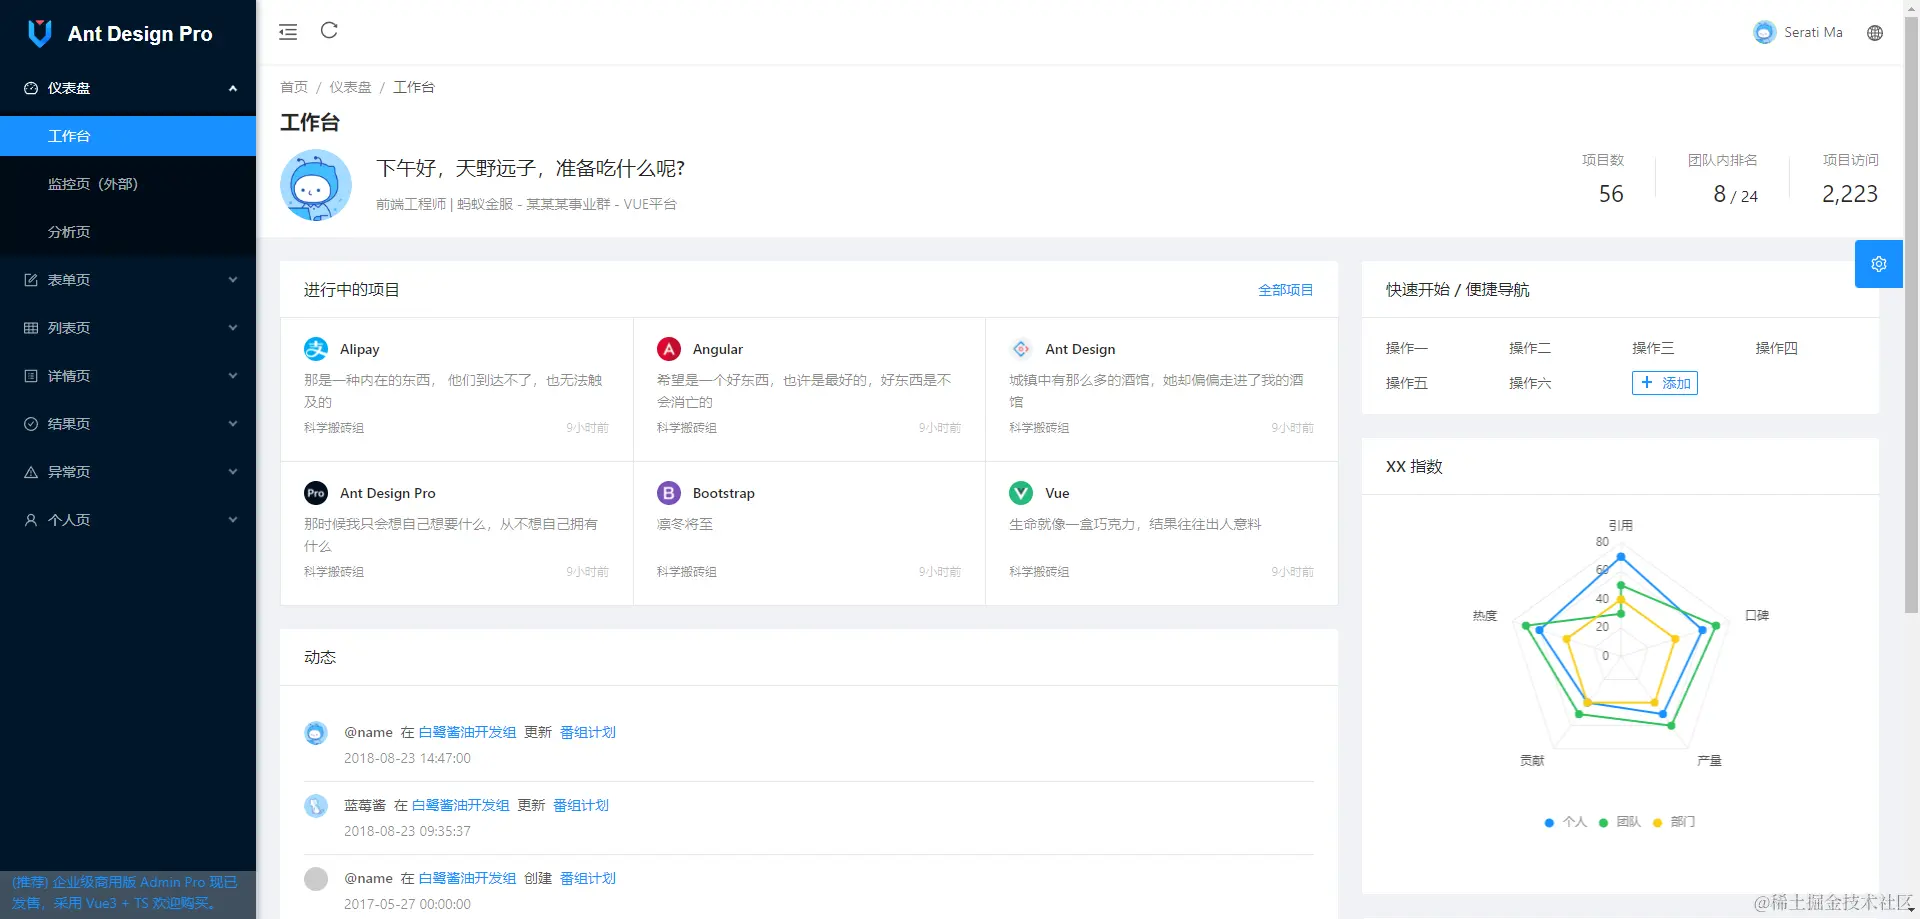Click the Angular project logo
The image size is (1920, 919).
pyautogui.click(x=669, y=349)
